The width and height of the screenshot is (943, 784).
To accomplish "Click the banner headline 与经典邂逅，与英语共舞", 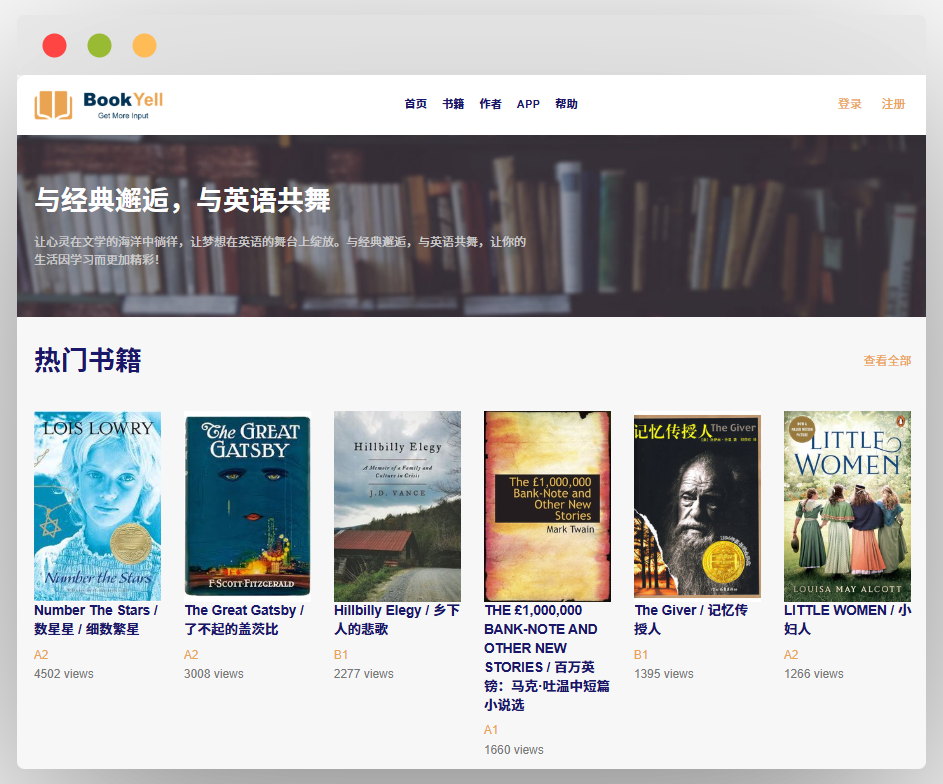I will 183,200.
